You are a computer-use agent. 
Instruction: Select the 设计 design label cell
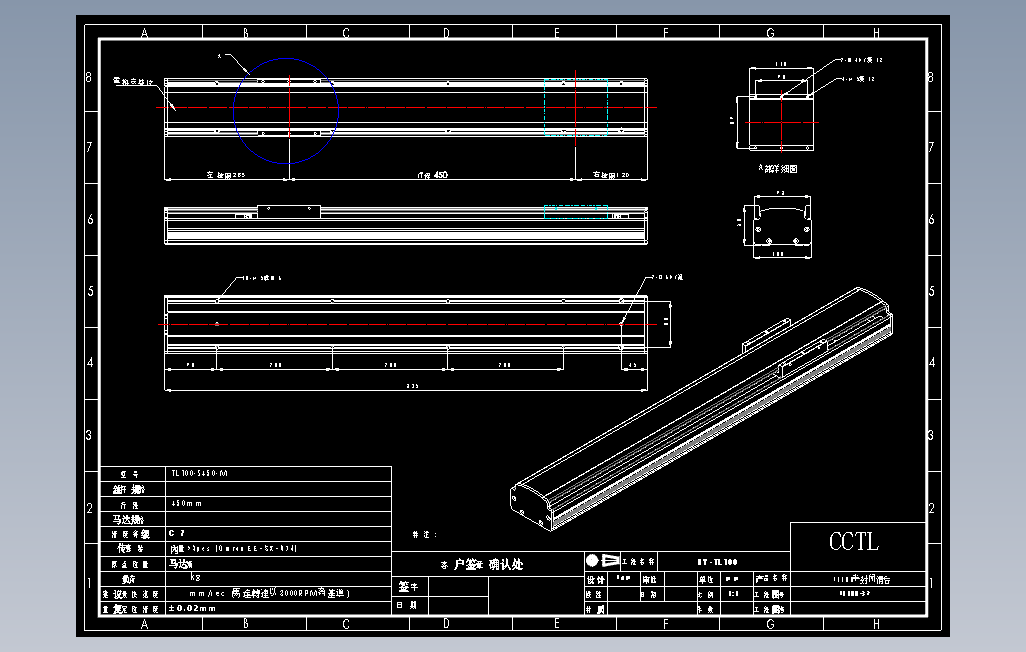(x=595, y=579)
